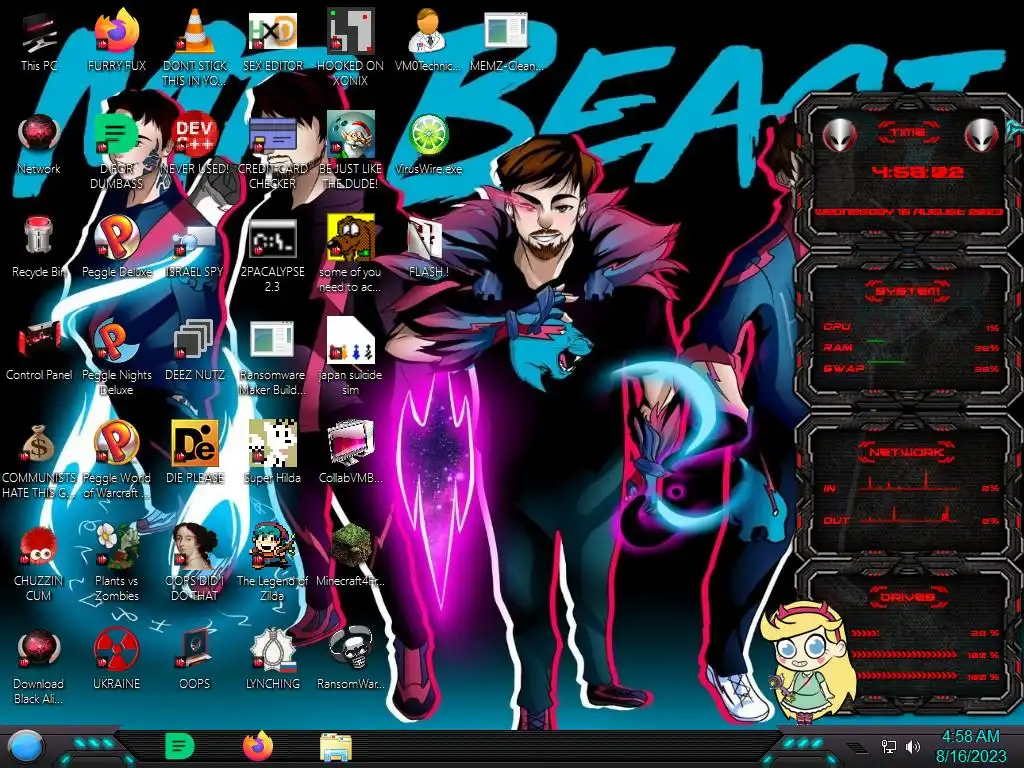Click the HxD shortcut icon
The height and width of the screenshot is (768, 1024).
(x=272, y=31)
